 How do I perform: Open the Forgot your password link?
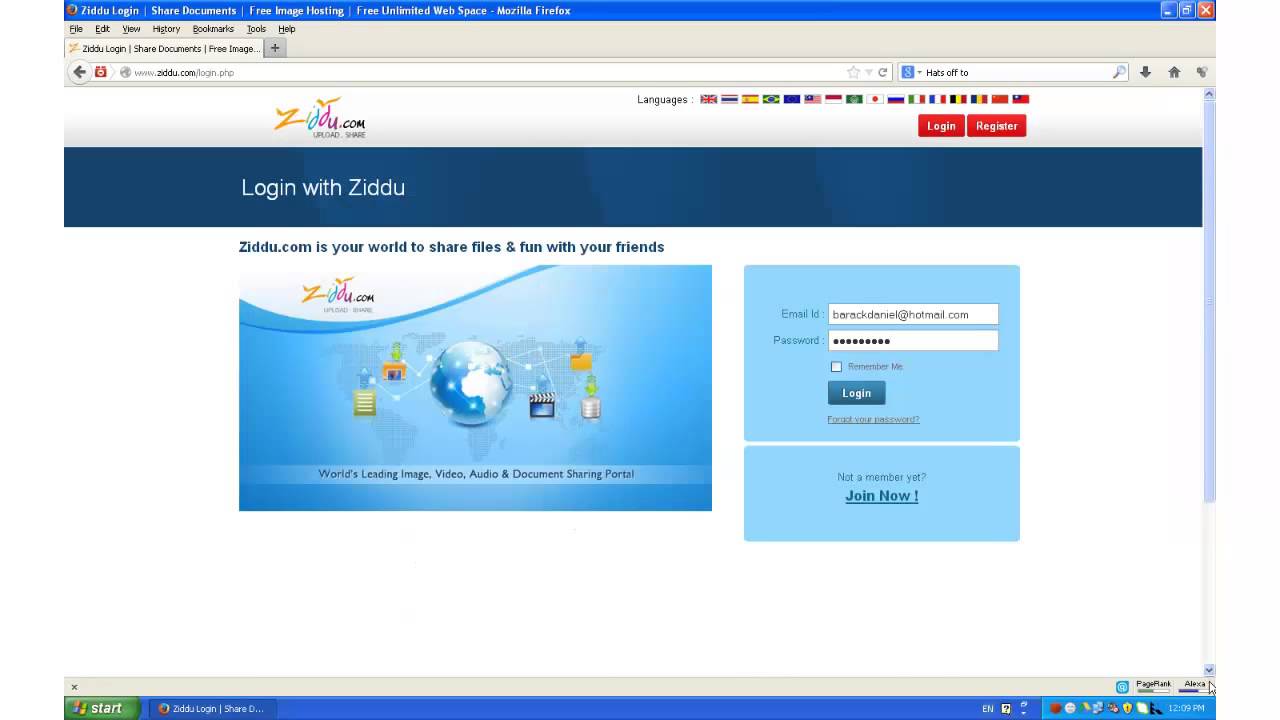(873, 419)
